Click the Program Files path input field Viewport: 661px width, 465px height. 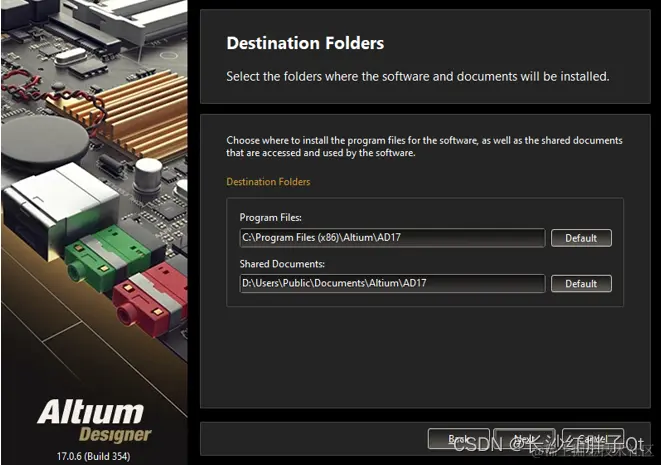click(x=392, y=238)
